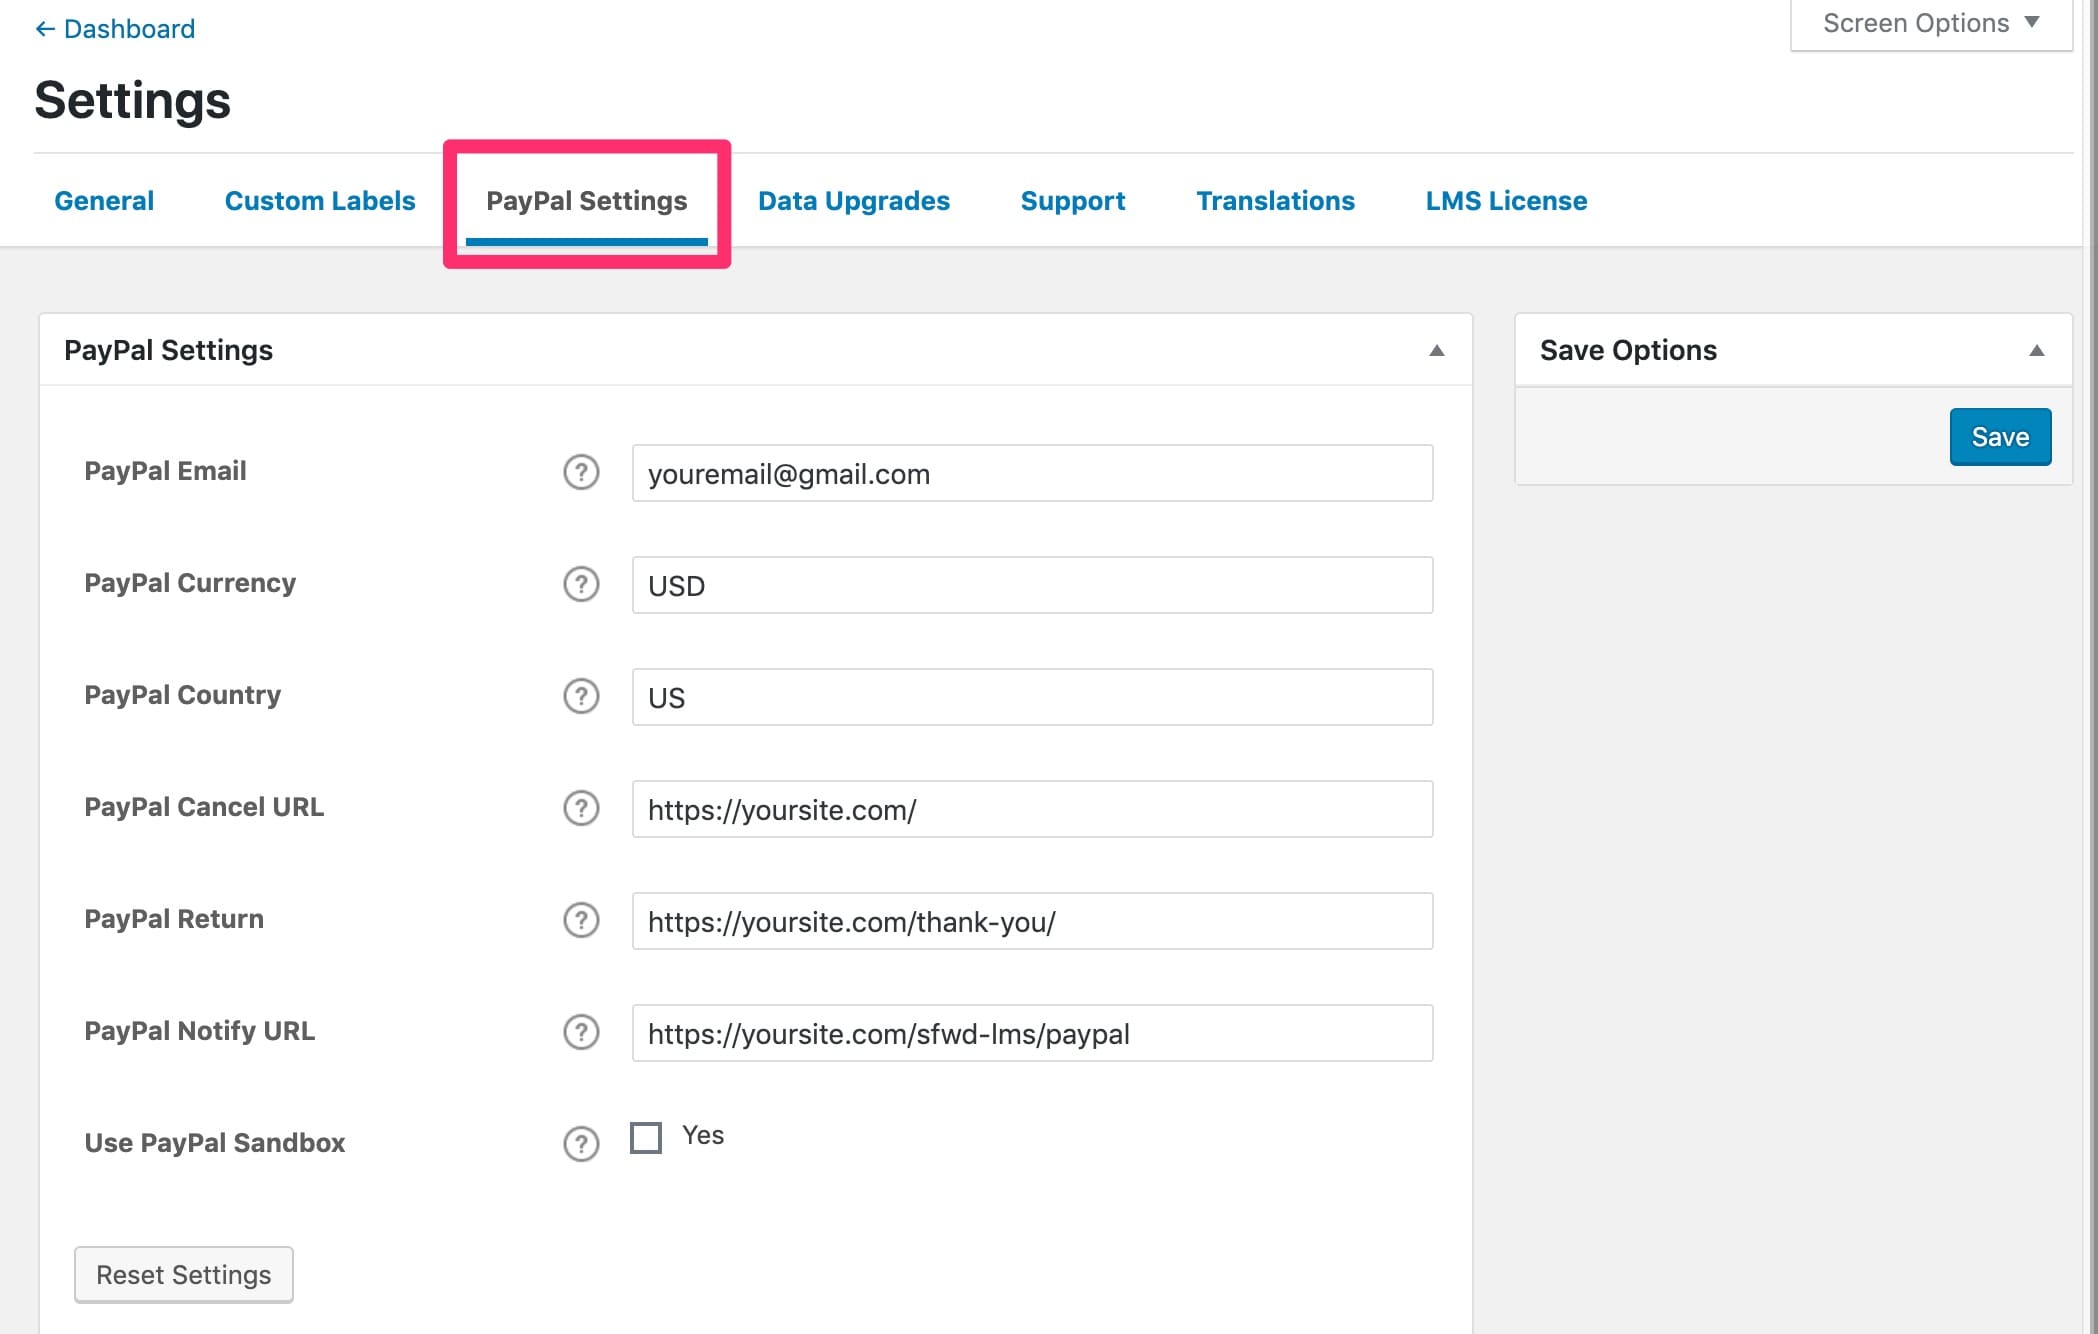Open the Data Upgrades tab
Image resolution: width=2098 pixels, height=1334 pixels.
[854, 201]
